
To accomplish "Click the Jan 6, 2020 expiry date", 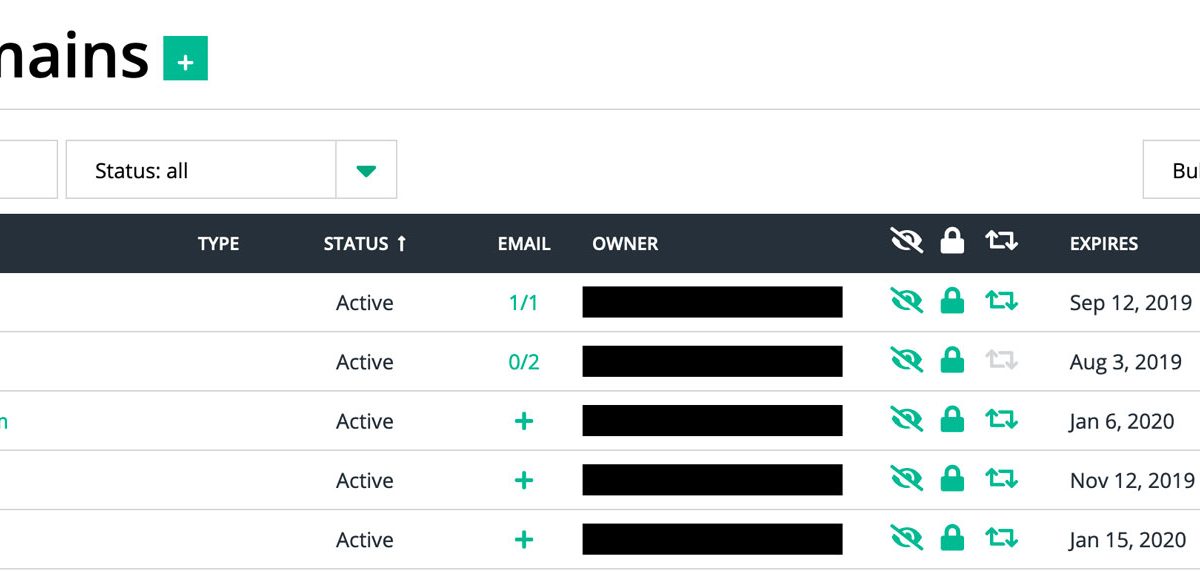I will (1122, 421).
